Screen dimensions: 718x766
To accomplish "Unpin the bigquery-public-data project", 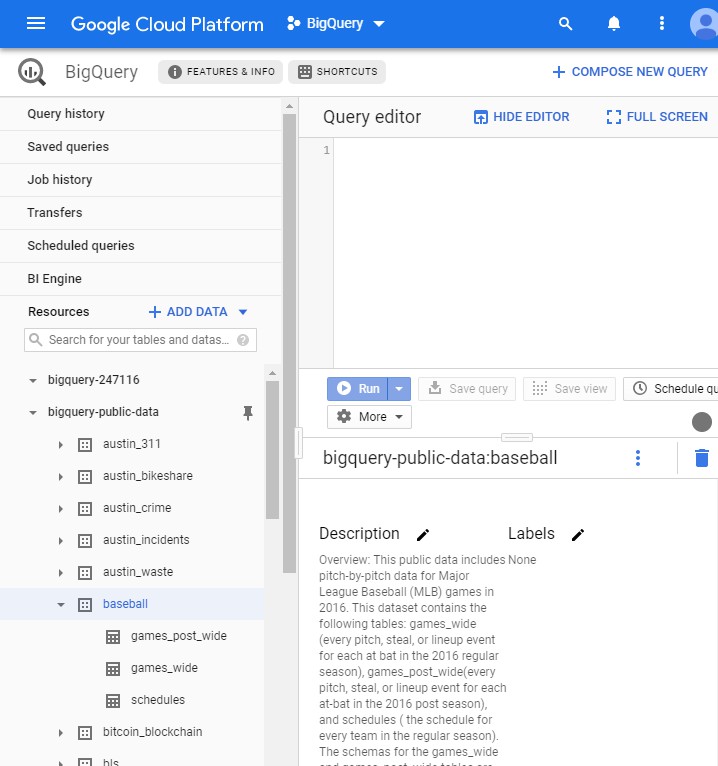I will pyautogui.click(x=248, y=412).
